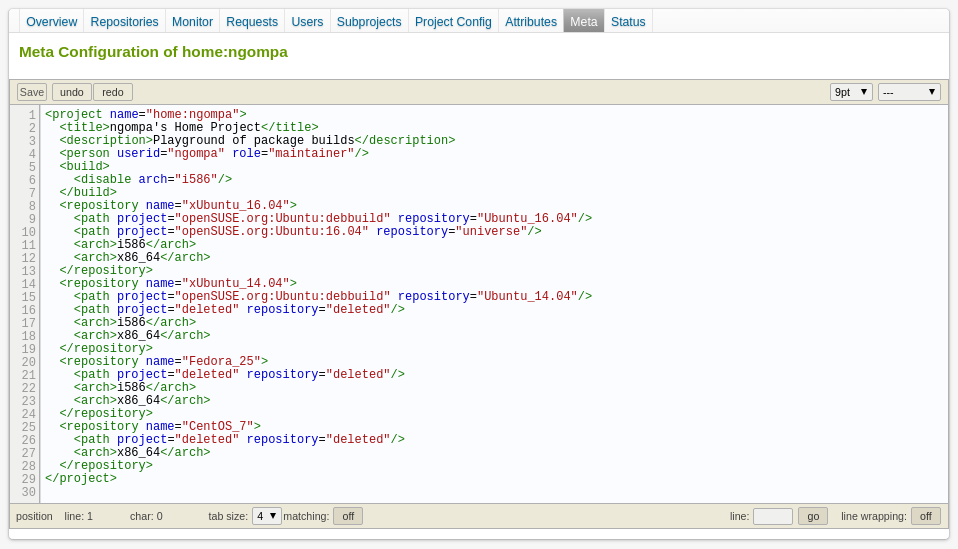Open the Overview tab
Viewport: 958px width, 549px height.
tap(51, 22)
